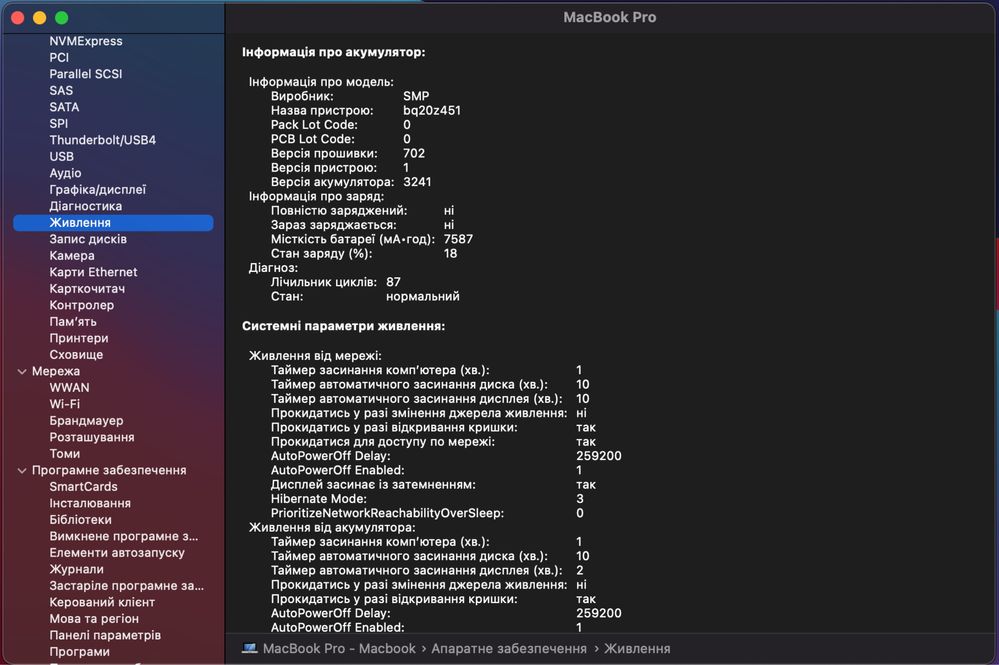Select Parallel SCSI in the sidebar
The image size is (999, 665).
tap(86, 74)
